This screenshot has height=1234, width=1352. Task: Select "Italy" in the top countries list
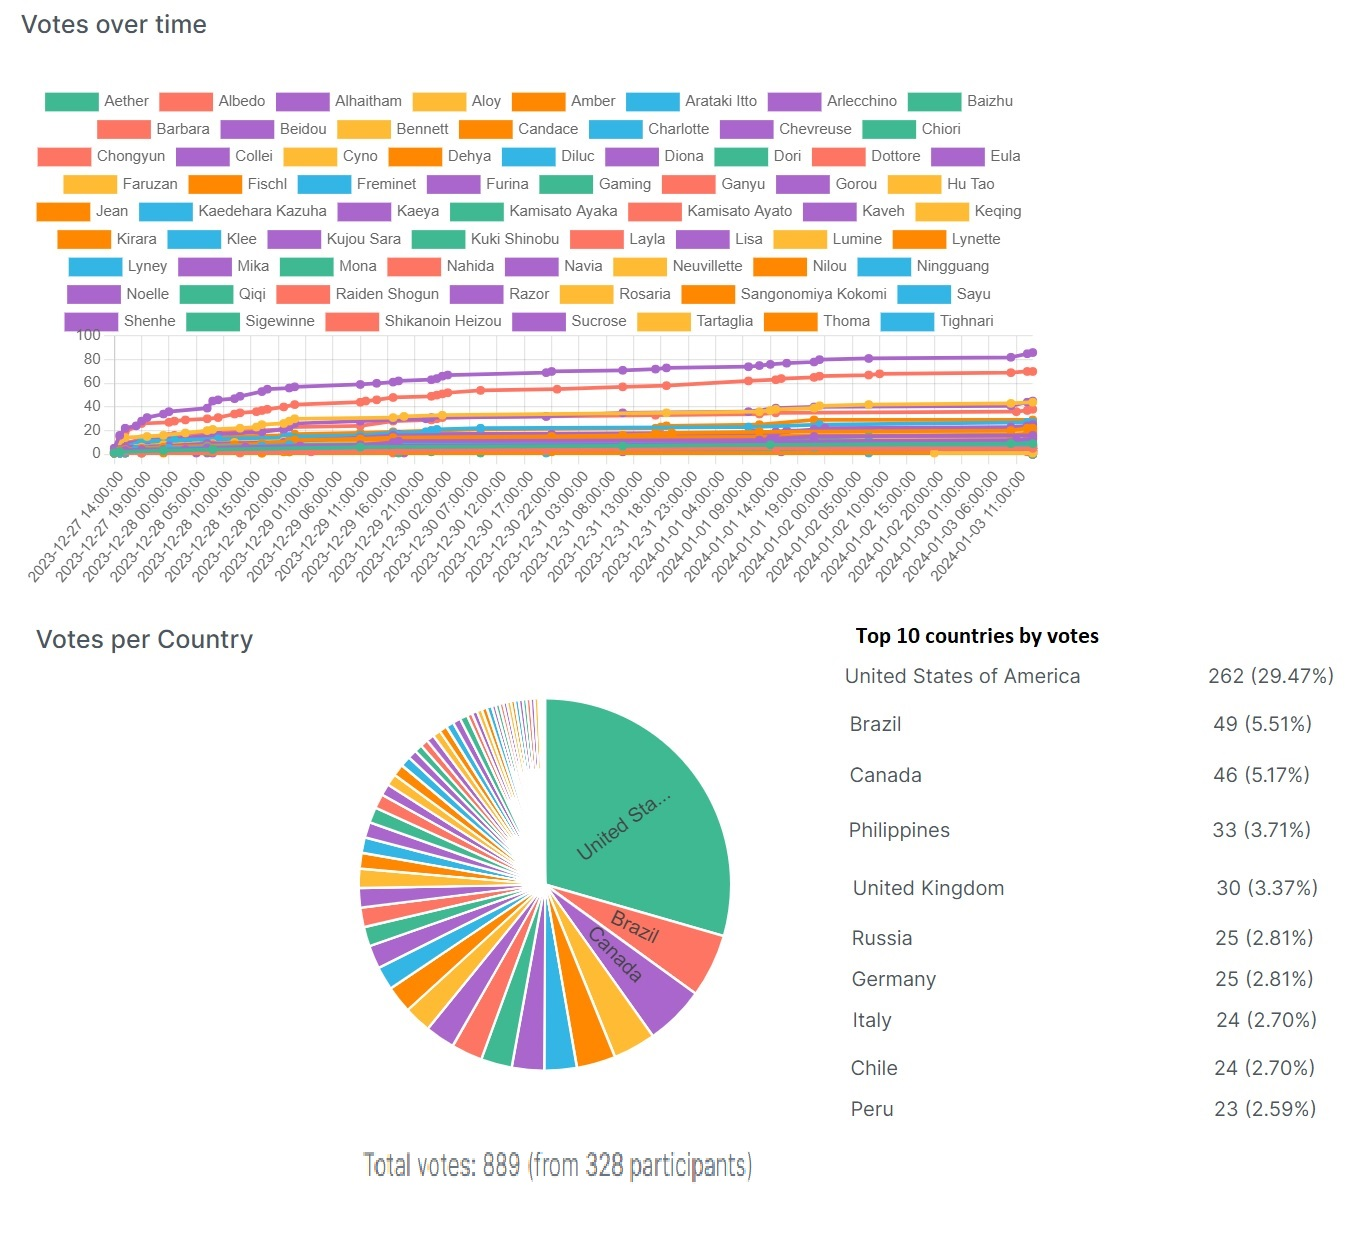pyautogui.click(x=872, y=1020)
